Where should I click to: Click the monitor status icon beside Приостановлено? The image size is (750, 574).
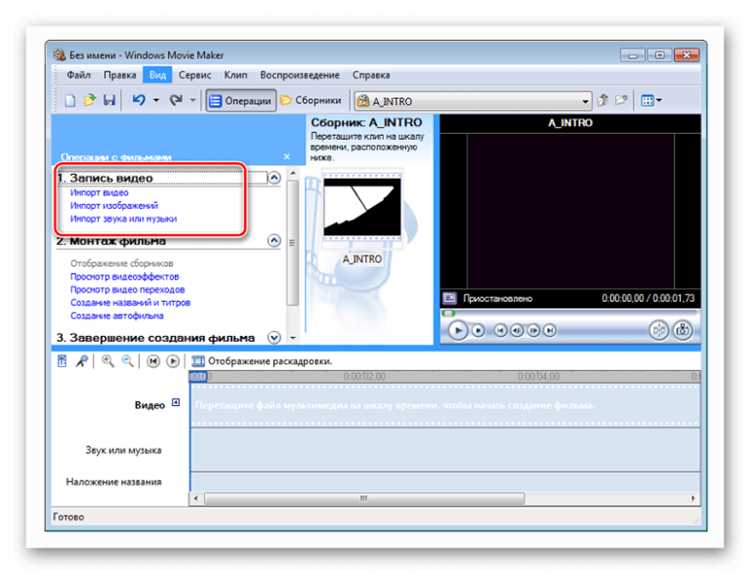(x=449, y=298)
